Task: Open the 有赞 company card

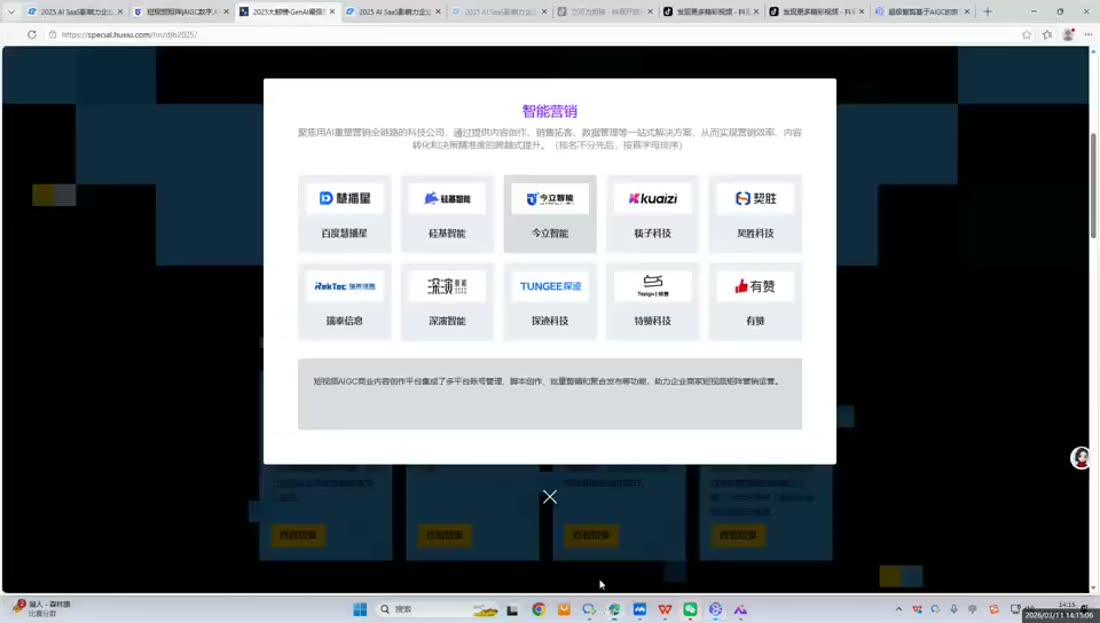Action: click(x=756, y=301)
